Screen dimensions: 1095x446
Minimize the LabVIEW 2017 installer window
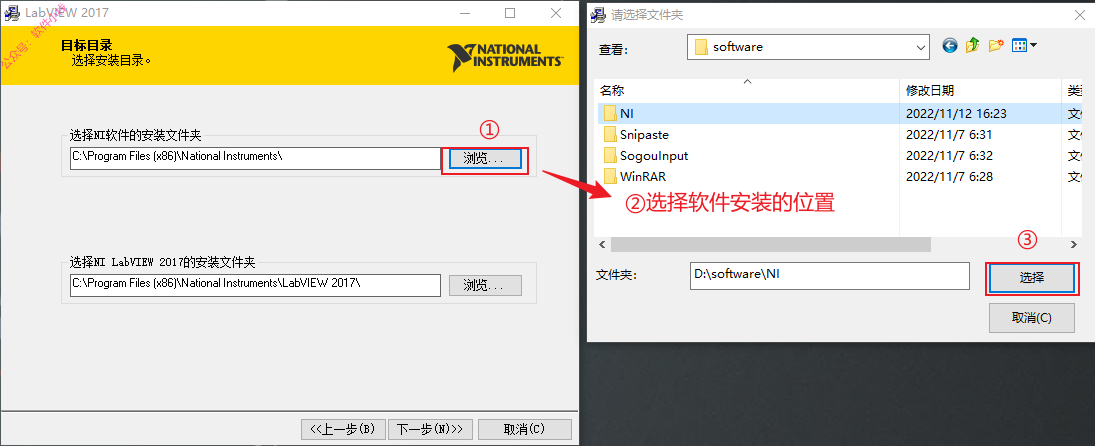coord(464,13)
